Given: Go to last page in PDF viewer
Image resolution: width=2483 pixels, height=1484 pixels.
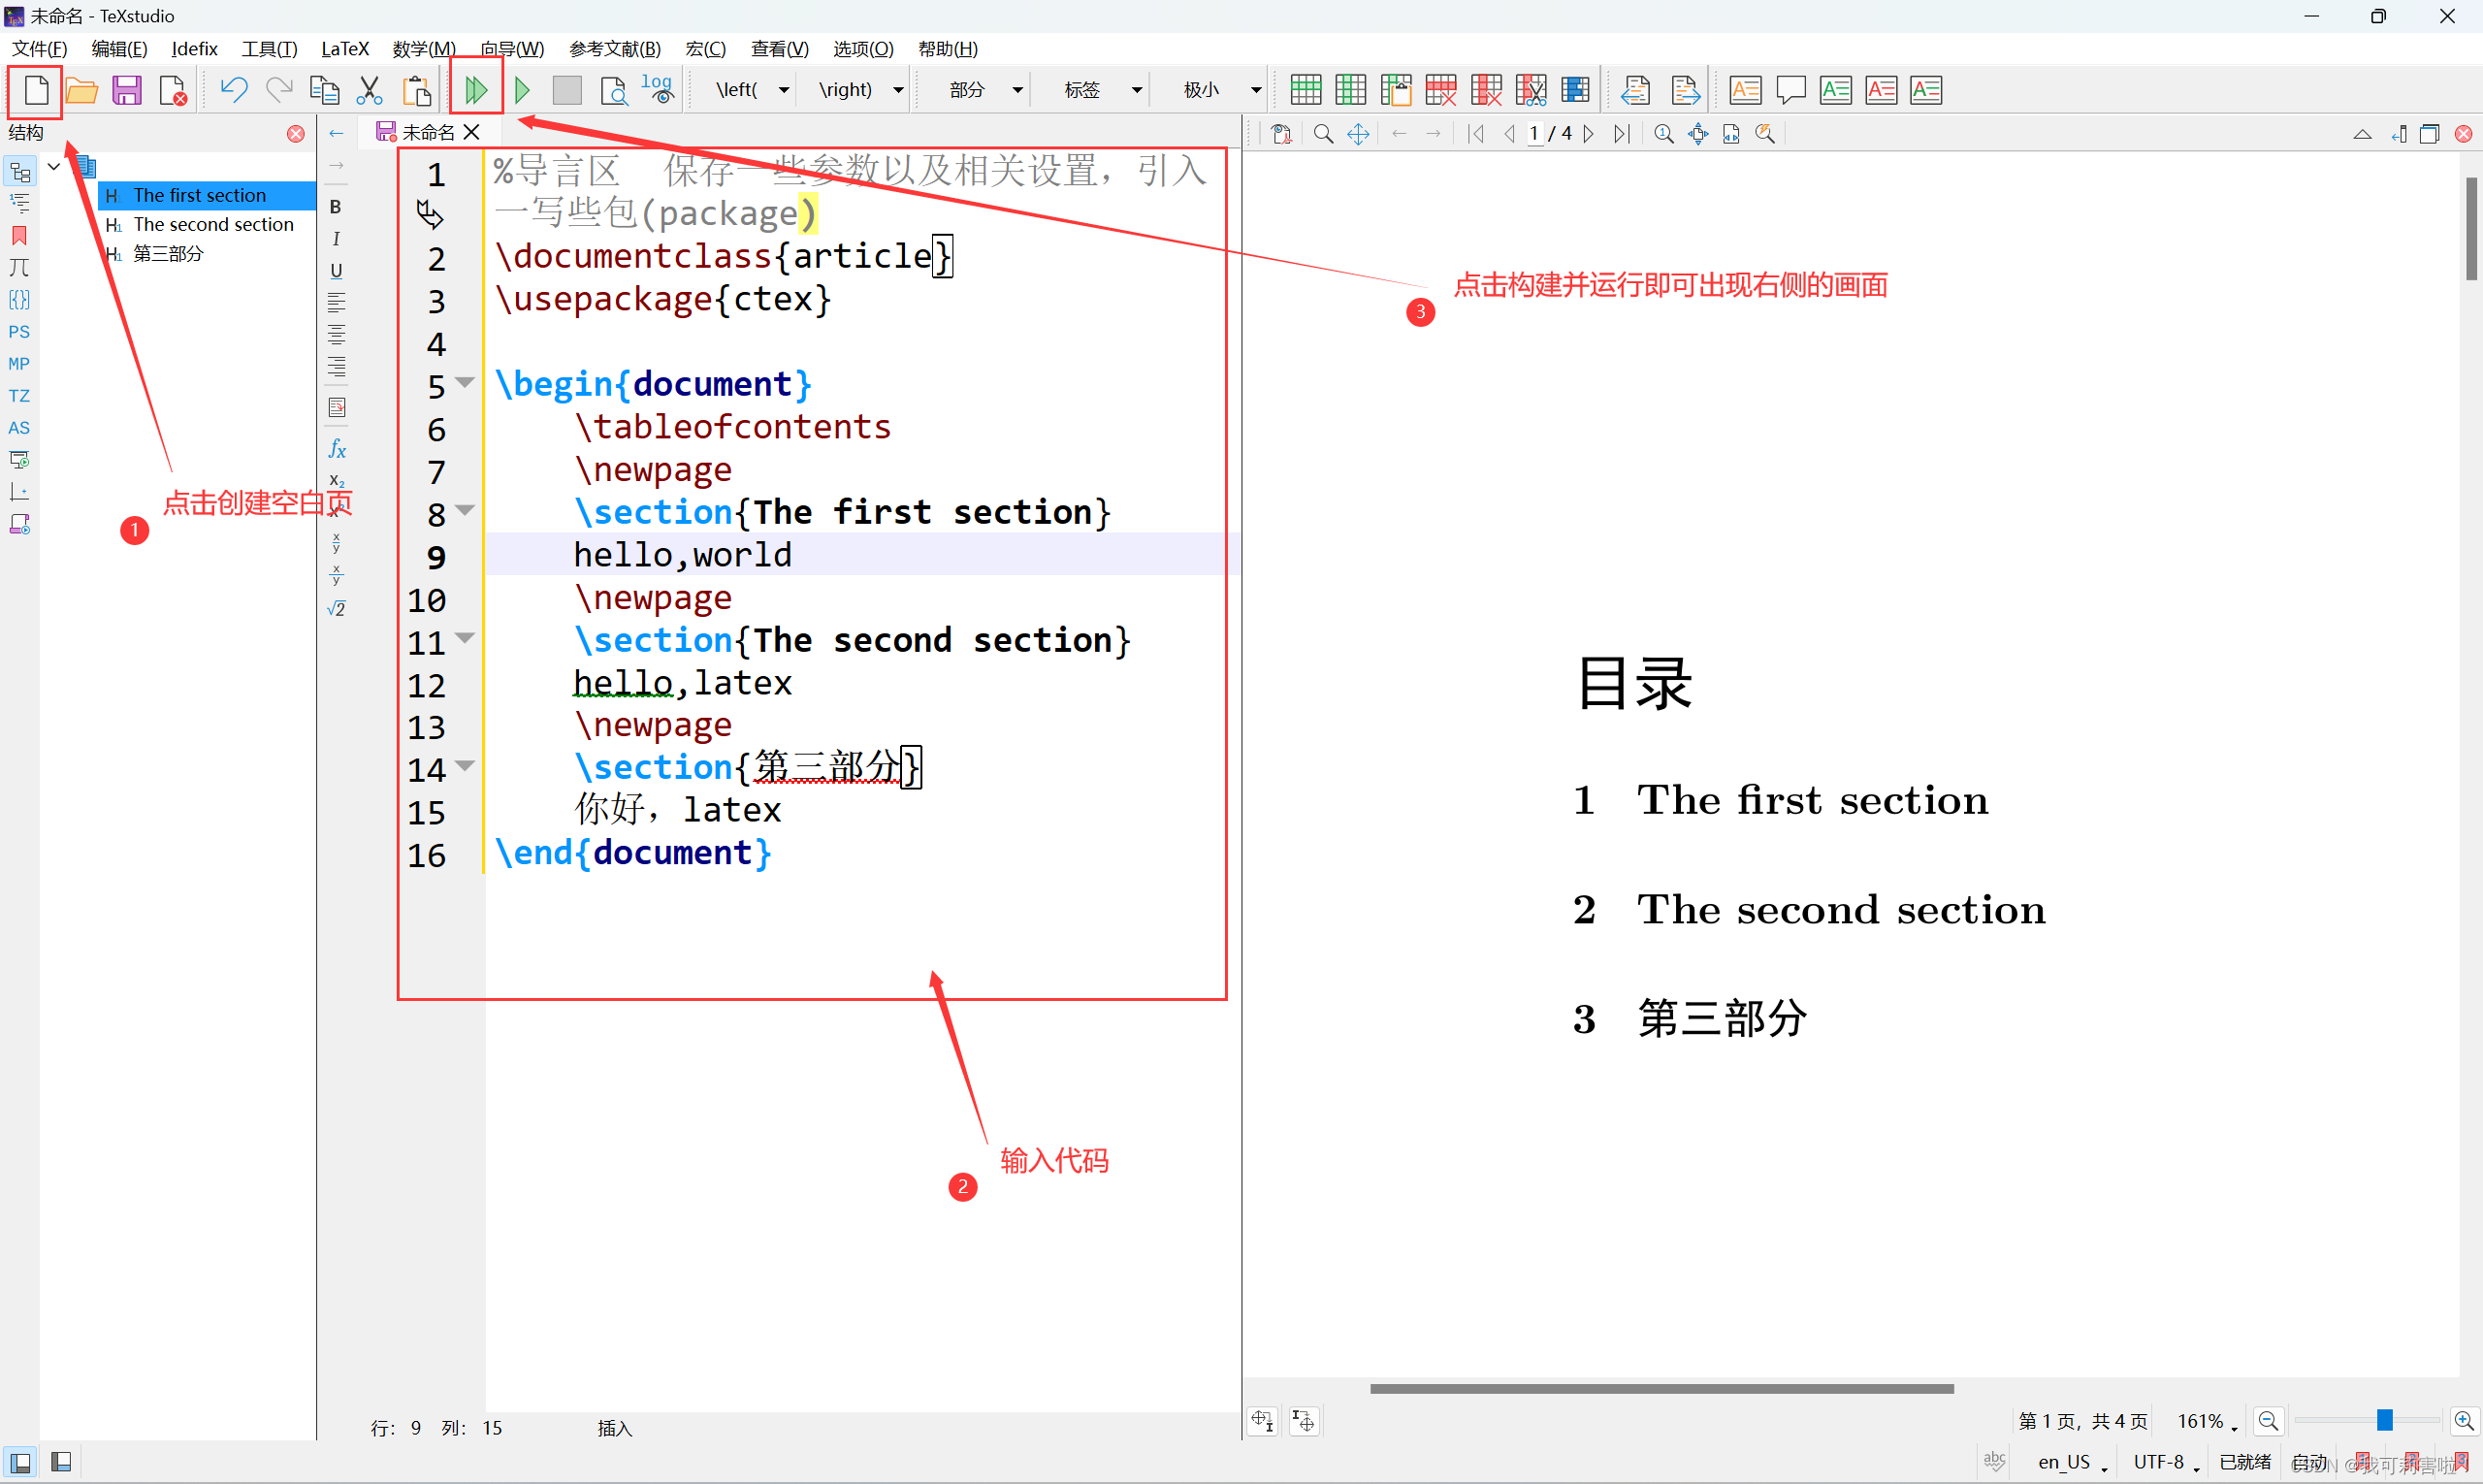Looking at the screenshot, I should coord(1622,133).
